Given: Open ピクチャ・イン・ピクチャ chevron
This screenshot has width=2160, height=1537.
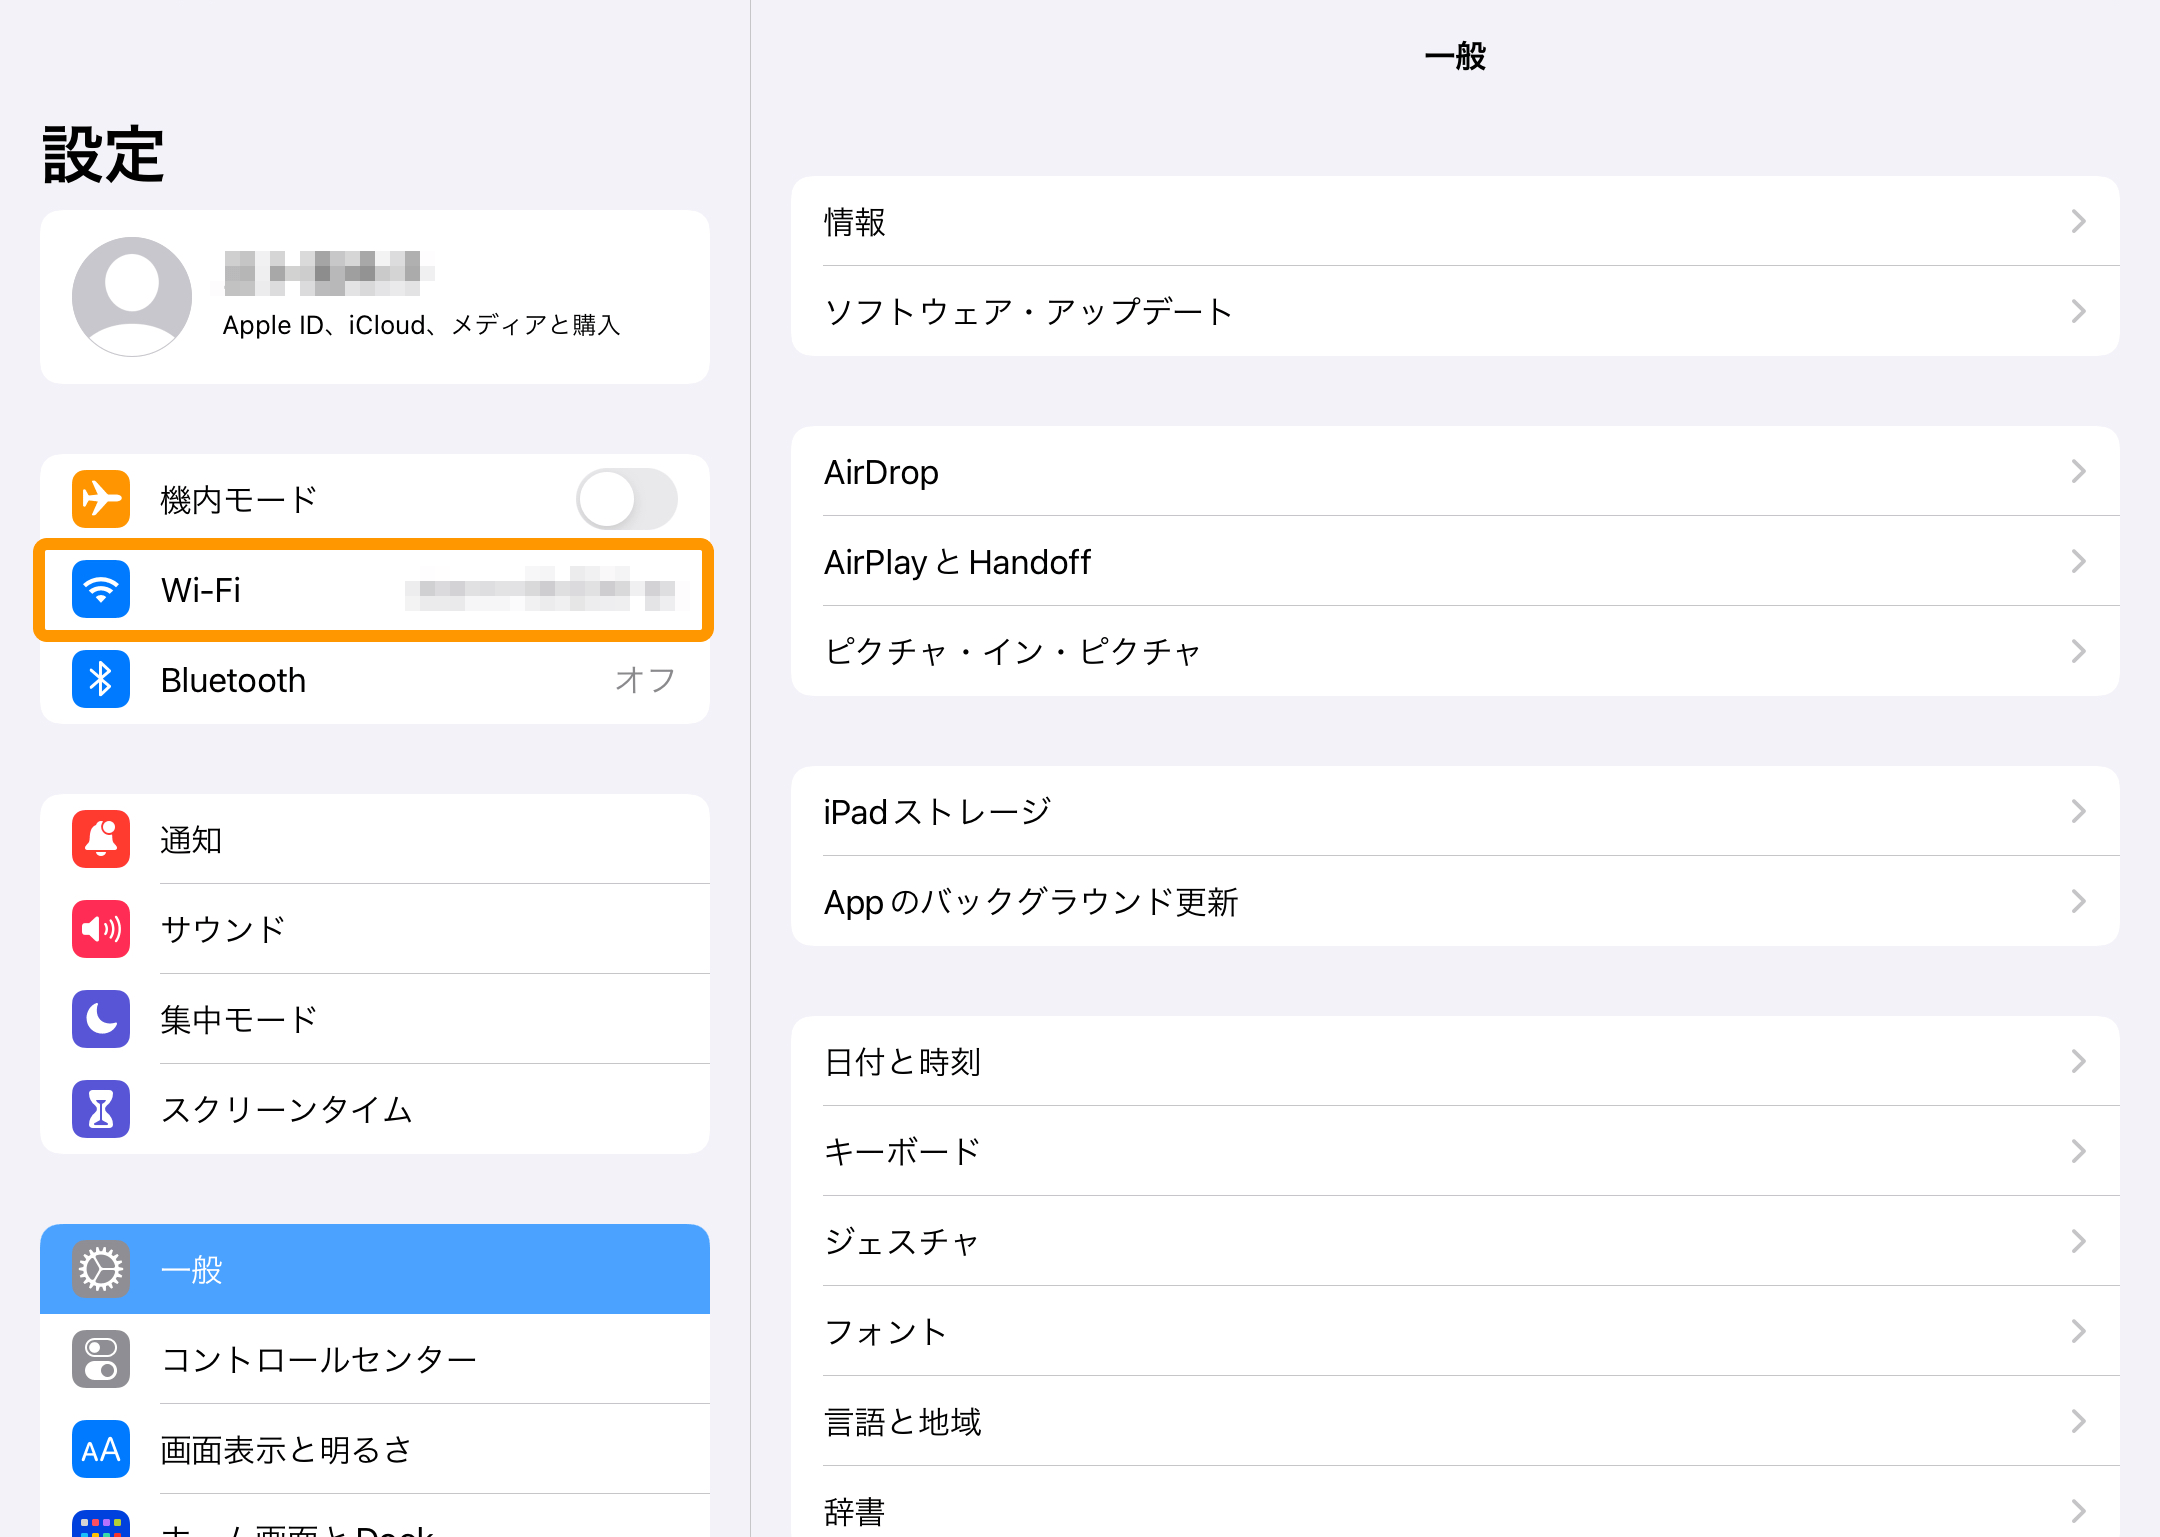Looking at the screenshot, I should point(2079,651).
